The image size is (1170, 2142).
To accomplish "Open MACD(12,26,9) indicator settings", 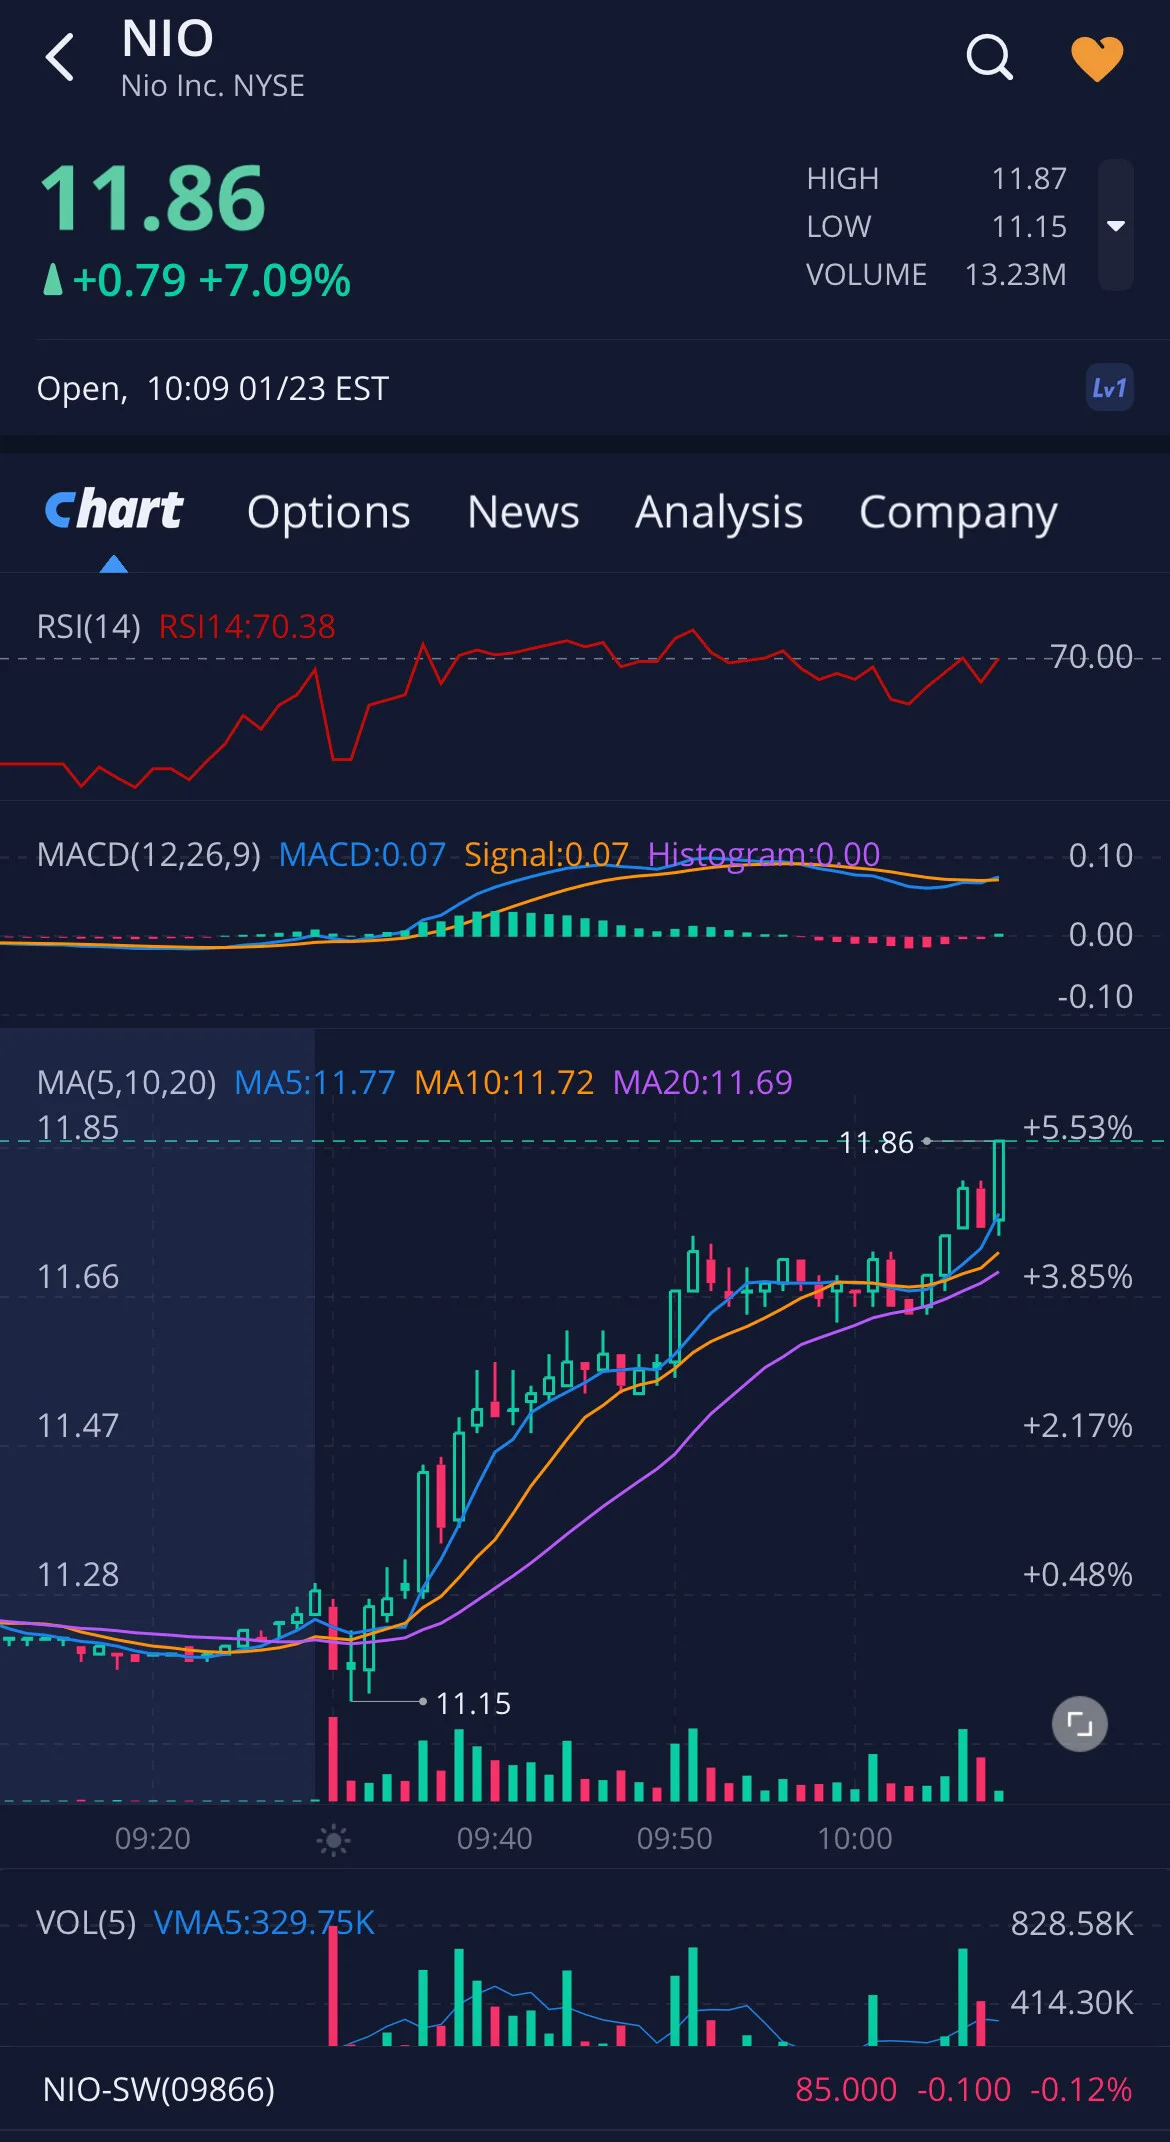I will 148,855.
